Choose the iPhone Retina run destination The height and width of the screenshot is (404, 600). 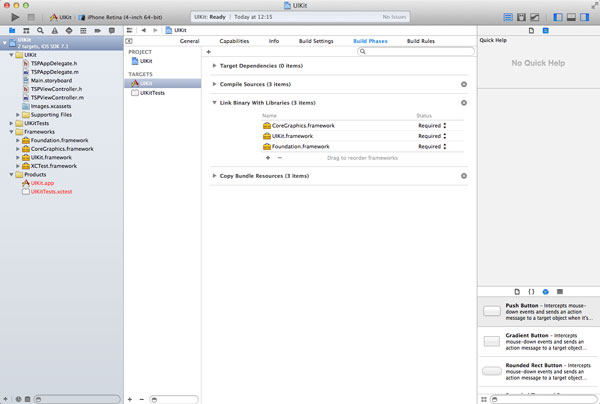click(121, 17)
